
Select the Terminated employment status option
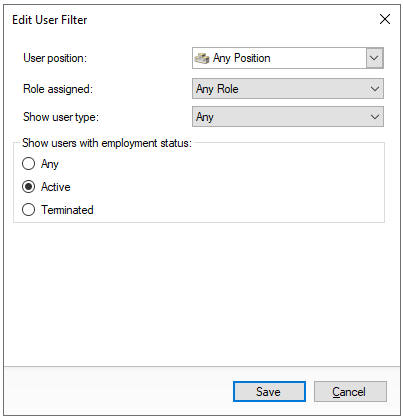(x=28, y=210)
